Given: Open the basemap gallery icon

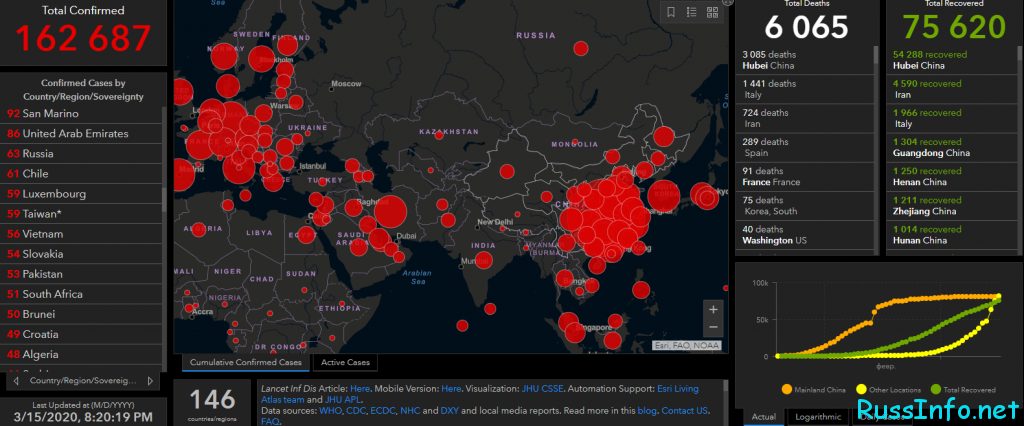Looking at the screenshot, I should pyautogui.click(x=712, y=12).
